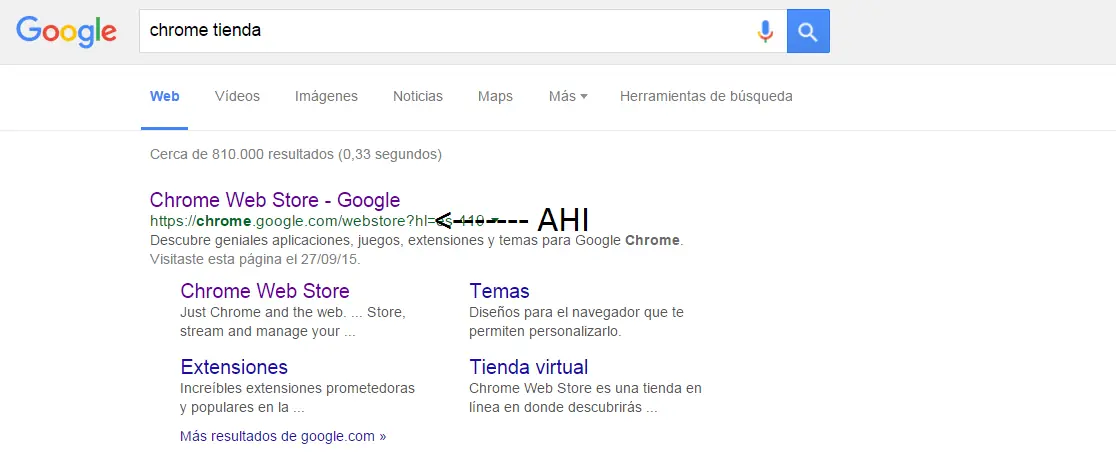Click "Diseños para el navegador" snippet
Screen dimensions: 1116x462
577,322
